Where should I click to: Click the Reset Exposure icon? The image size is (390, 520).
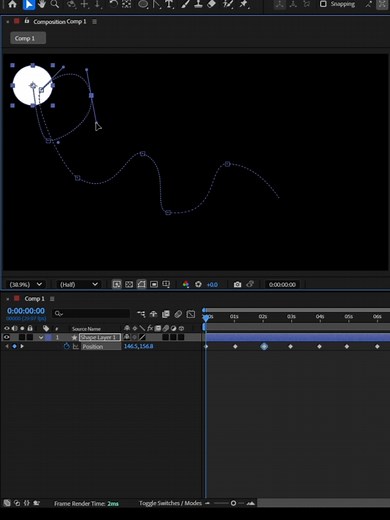click(198, 284)
